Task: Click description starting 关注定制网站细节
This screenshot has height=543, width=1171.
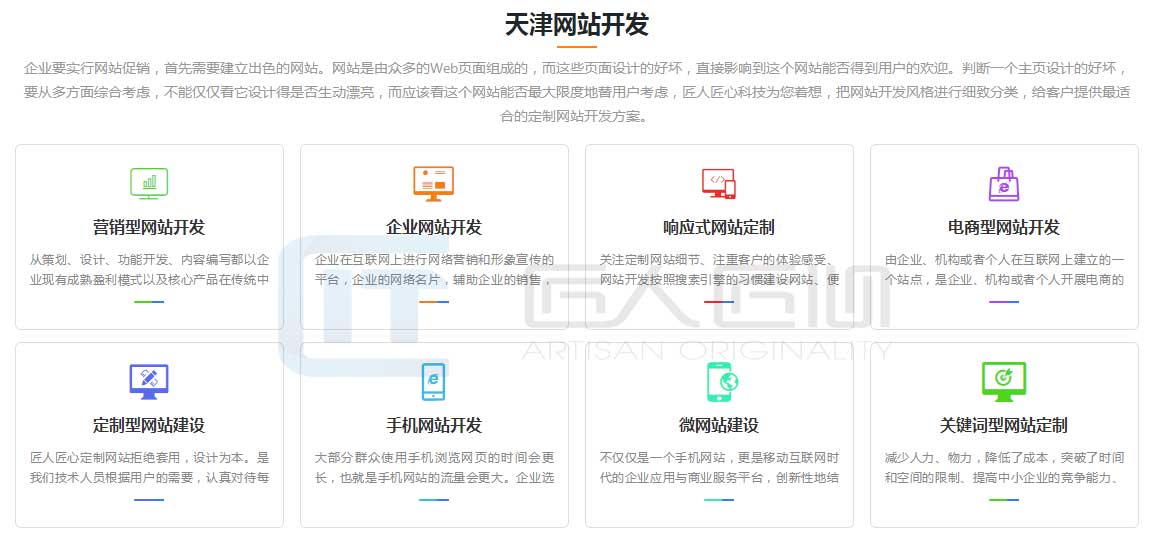Action: point(718,270)
